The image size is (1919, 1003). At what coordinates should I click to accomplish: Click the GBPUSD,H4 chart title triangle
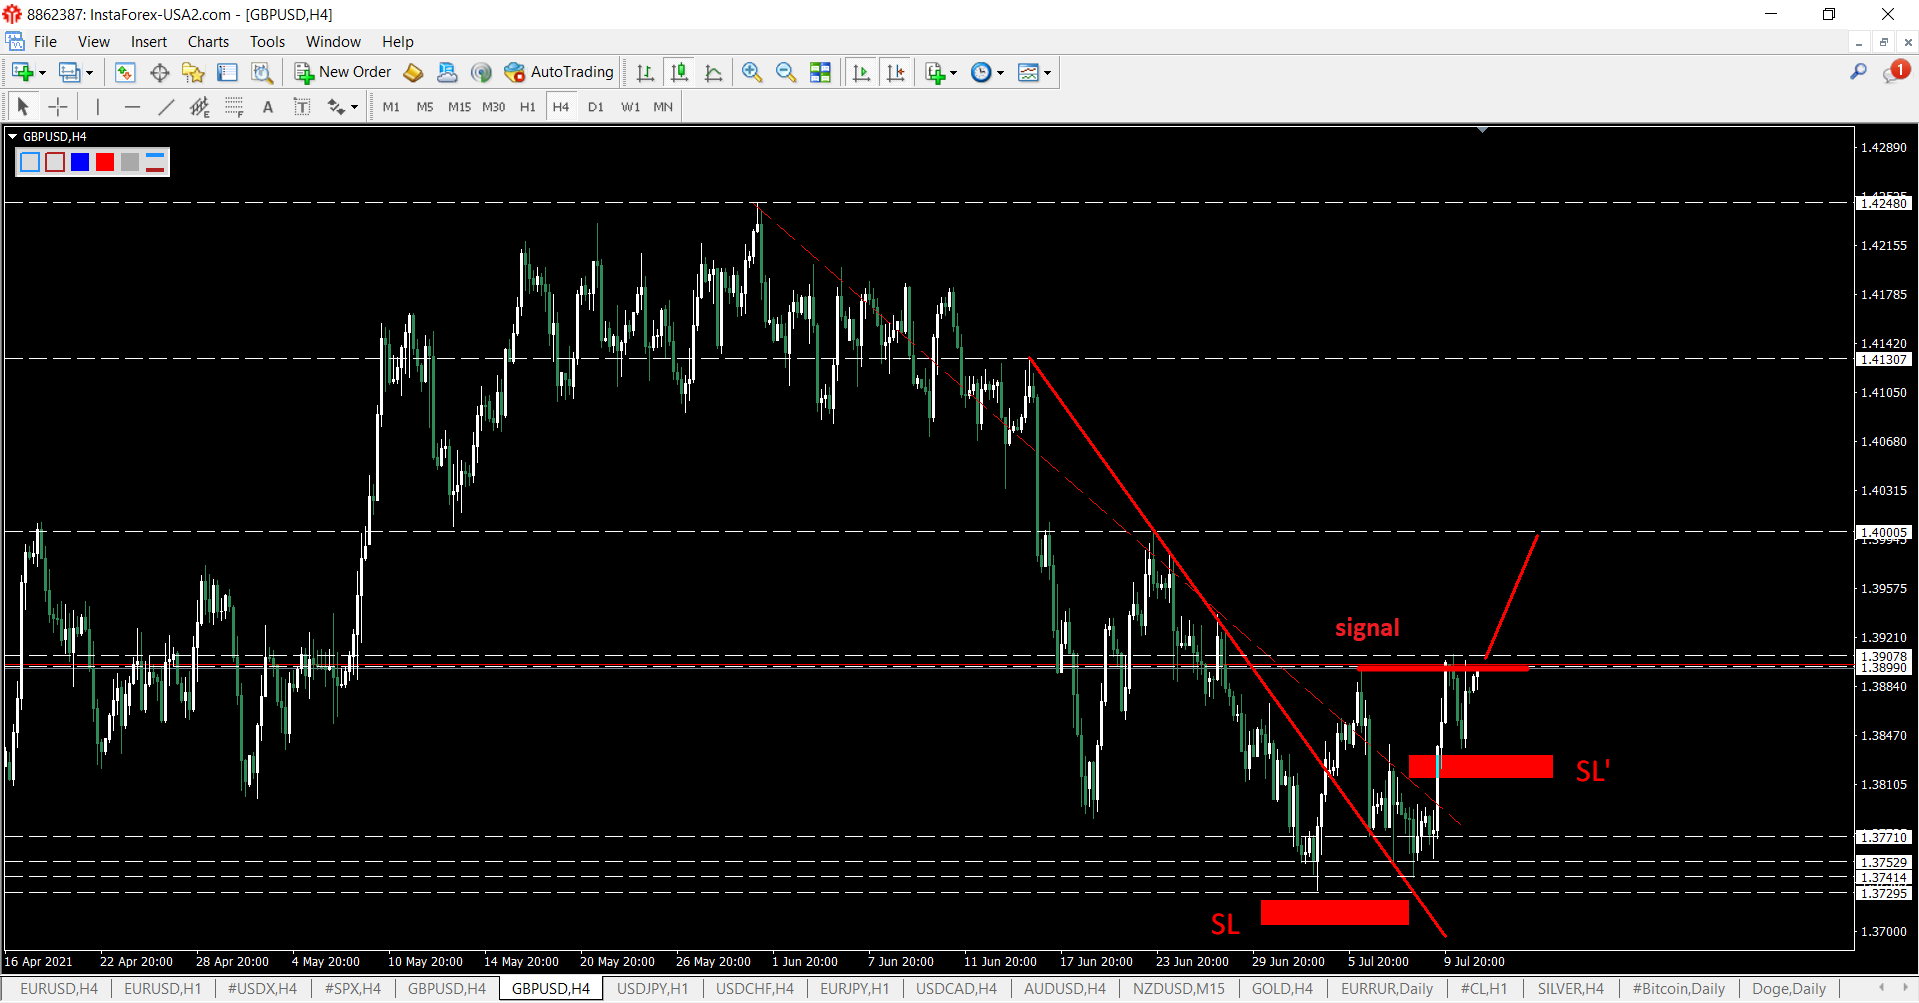pyautogui.click(x=13, y=137)
